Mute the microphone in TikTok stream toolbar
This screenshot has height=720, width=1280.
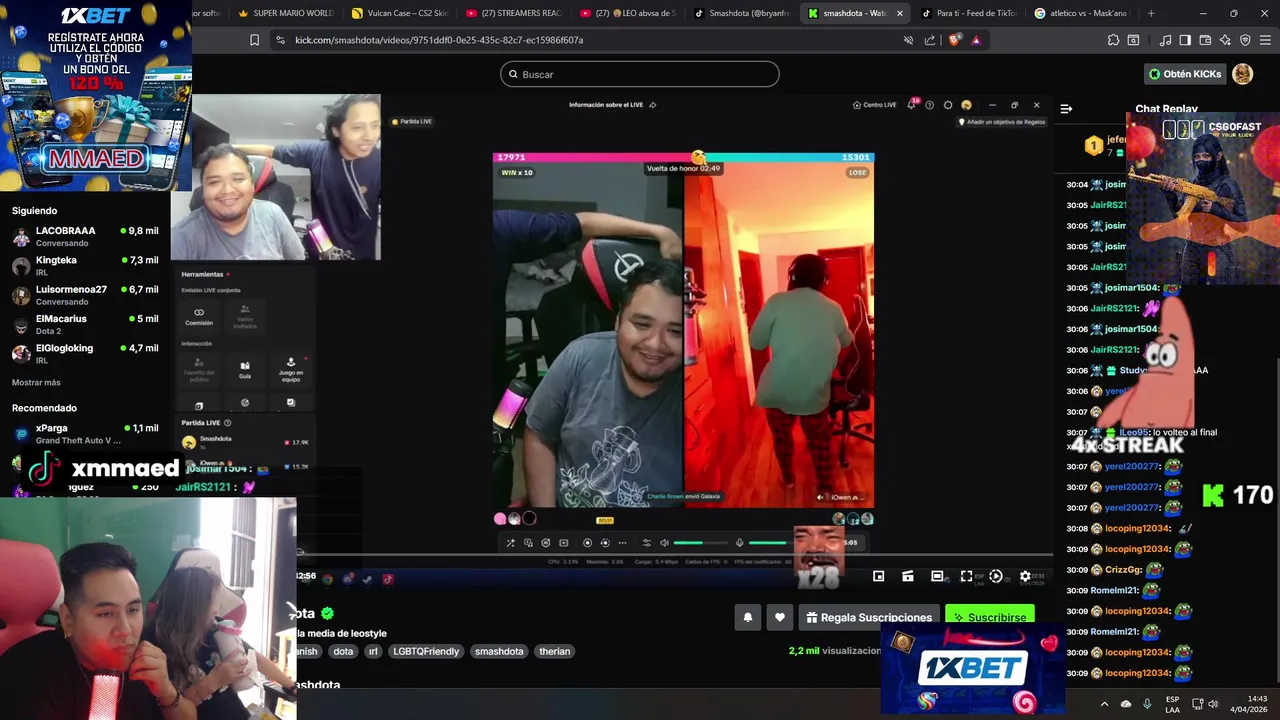(x=739, y=543)
